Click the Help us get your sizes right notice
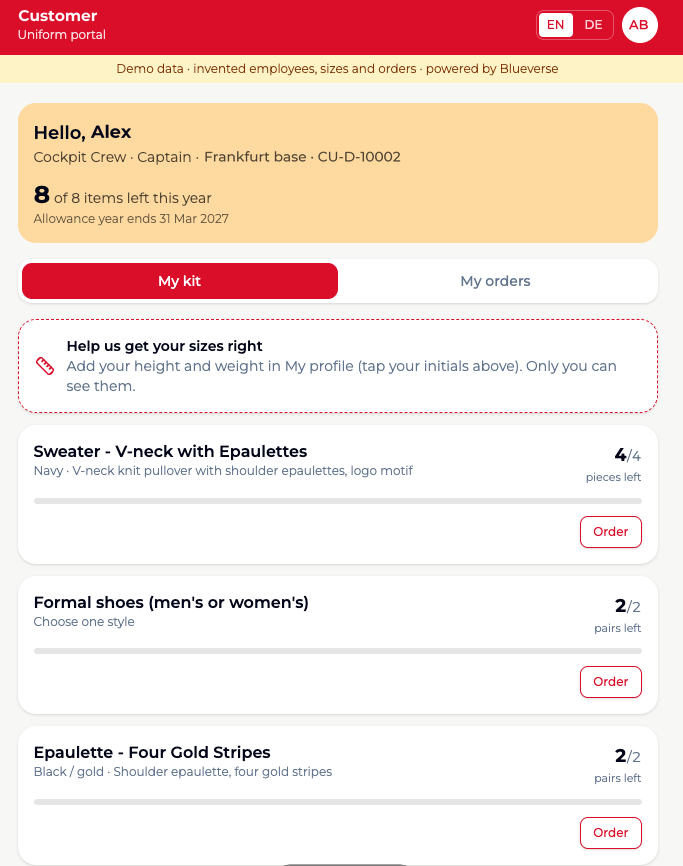The height and width of the screenshot is (866, 683). point(338,366)
